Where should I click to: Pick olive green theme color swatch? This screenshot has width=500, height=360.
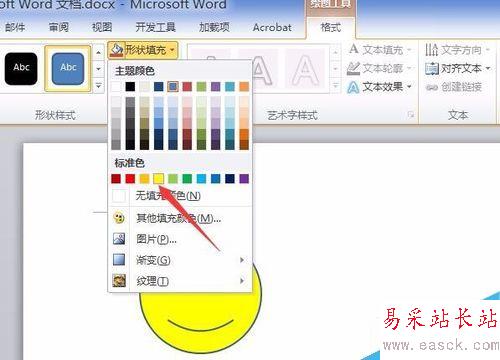click(x=201, y=87)
